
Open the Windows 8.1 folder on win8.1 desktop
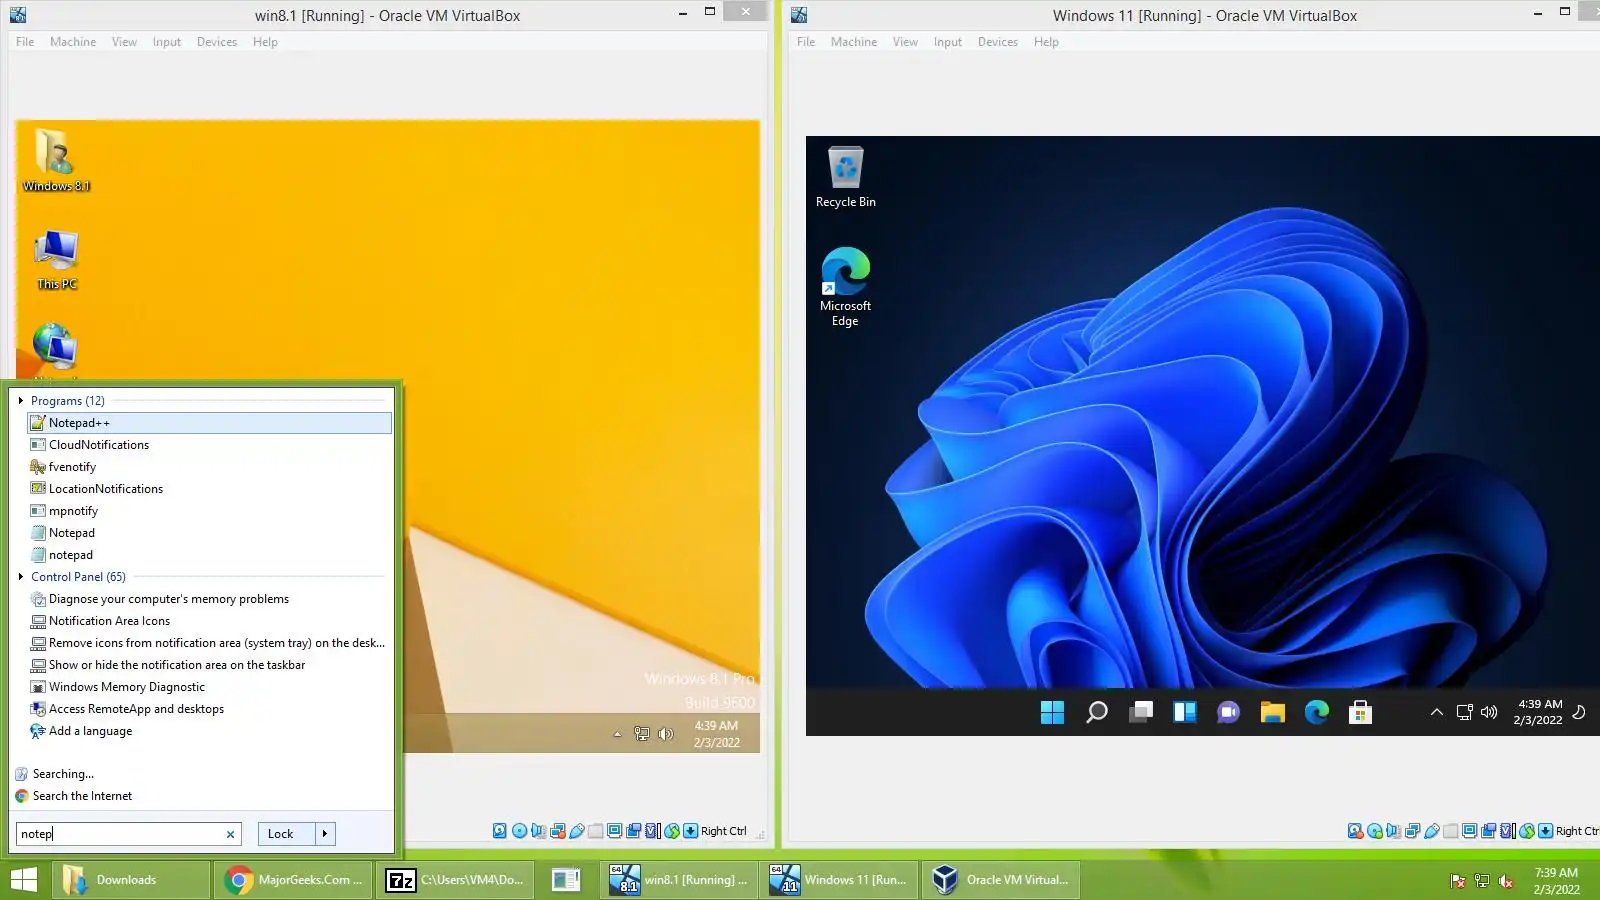pyautogui.click(x=56, y=161)
